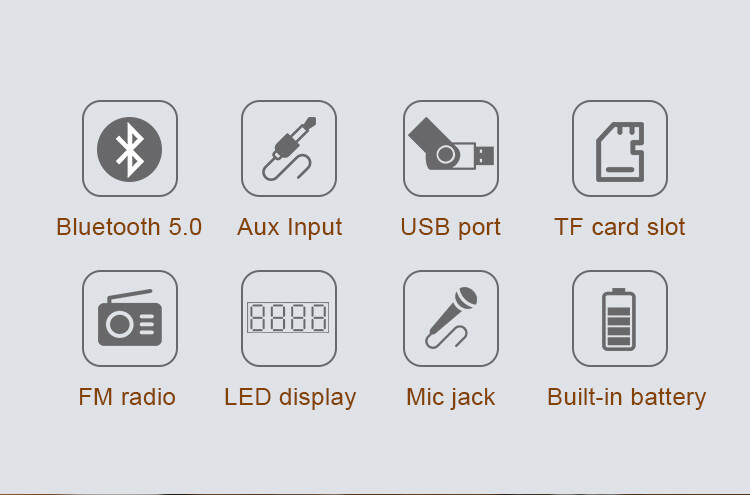Select the "Mic jack" text
Image resolution: width=750 pixels, height=495 pixels.
[x=451, y=398]
